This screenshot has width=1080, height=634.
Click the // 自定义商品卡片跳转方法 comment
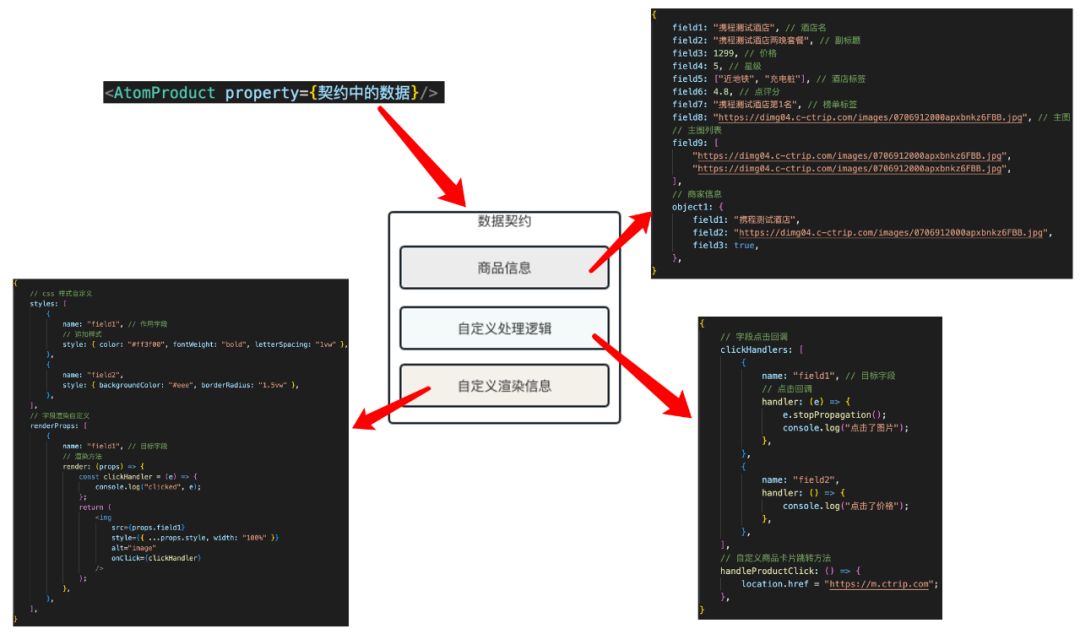tap(776, 558)
